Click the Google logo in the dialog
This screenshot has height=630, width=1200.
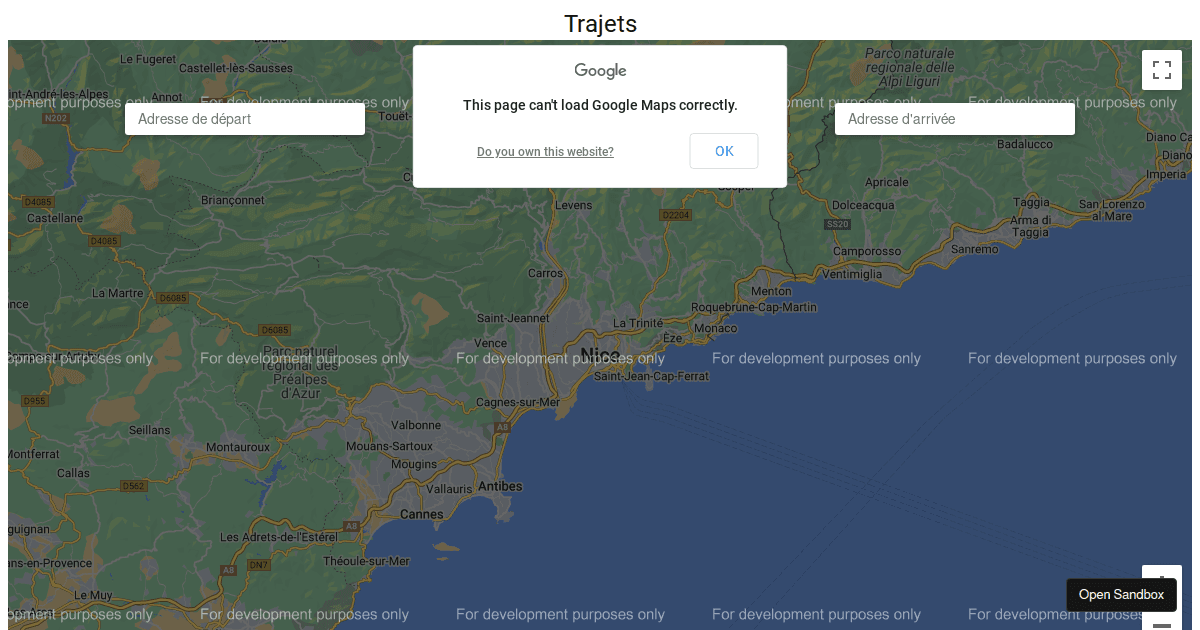(x=600, y=71)
